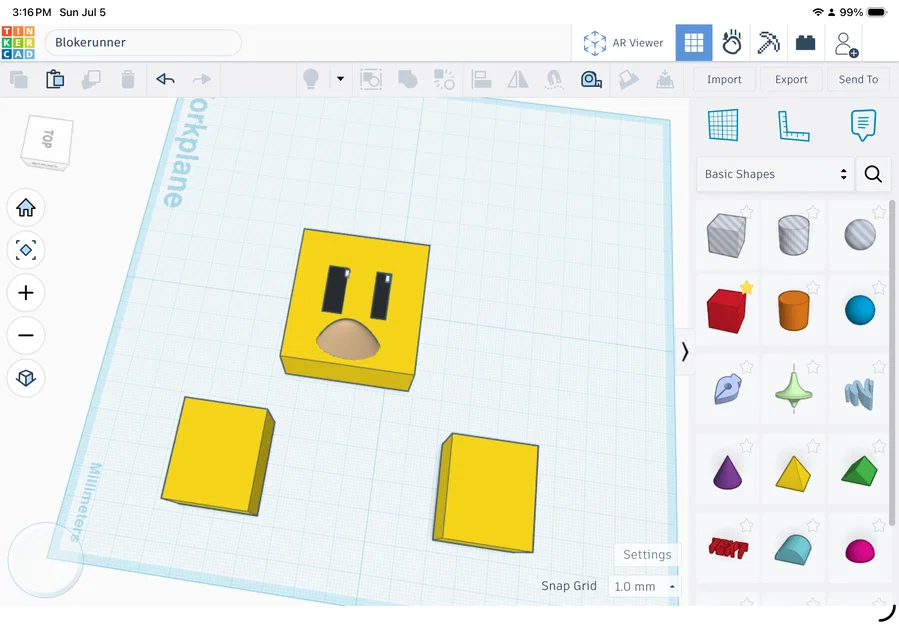Return to Home view
Screen dimensions: 899x625
[x=26, y=207]
